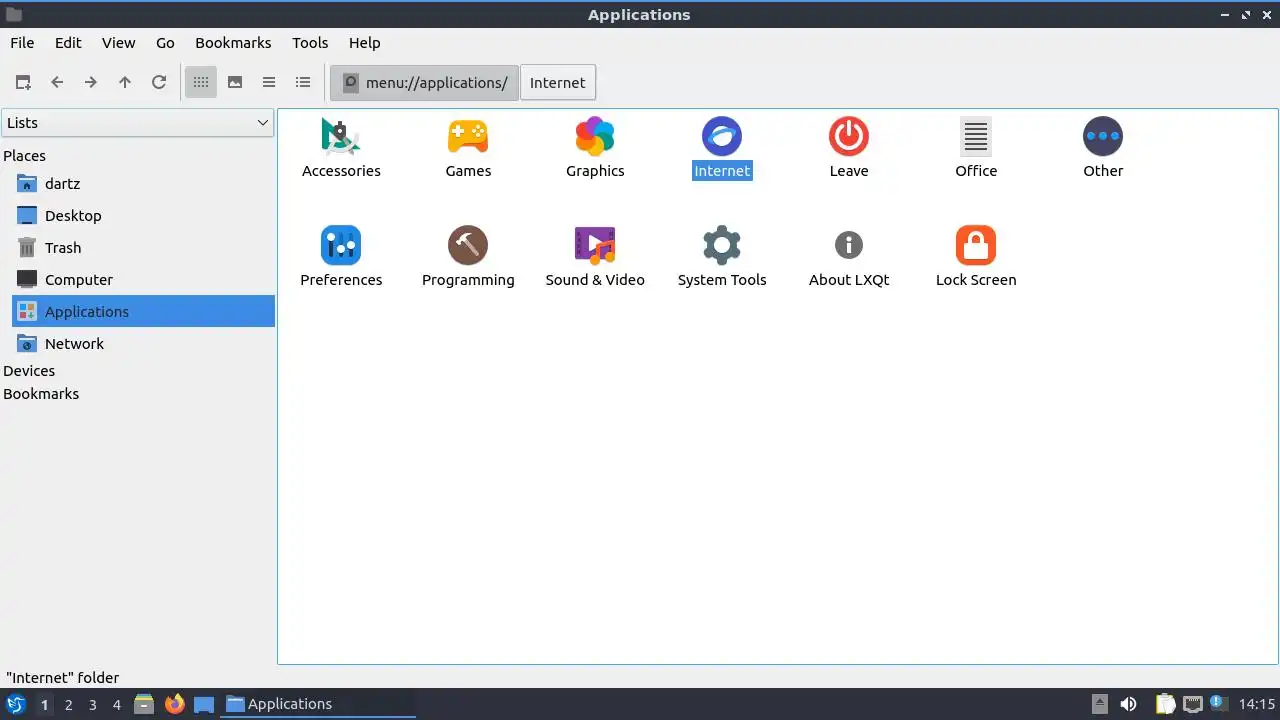The width and height of the screenshot is (1280, 720).
Task: Switch to detailed list view
Action: tap(303, 82)
